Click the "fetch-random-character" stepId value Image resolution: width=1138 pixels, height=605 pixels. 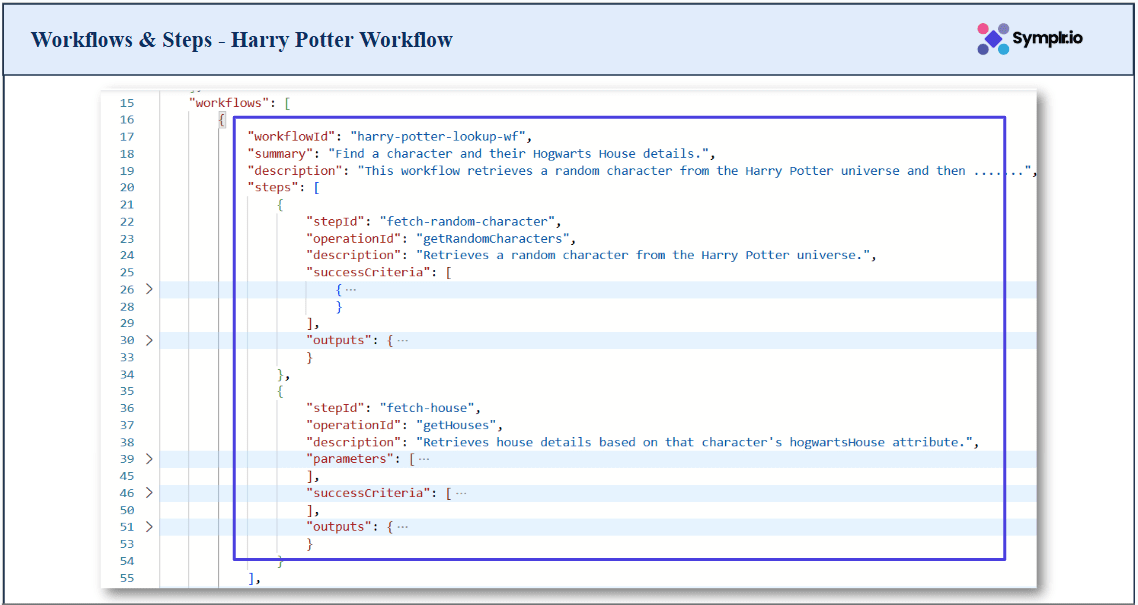pyautogui.click(x=468, y=221)
